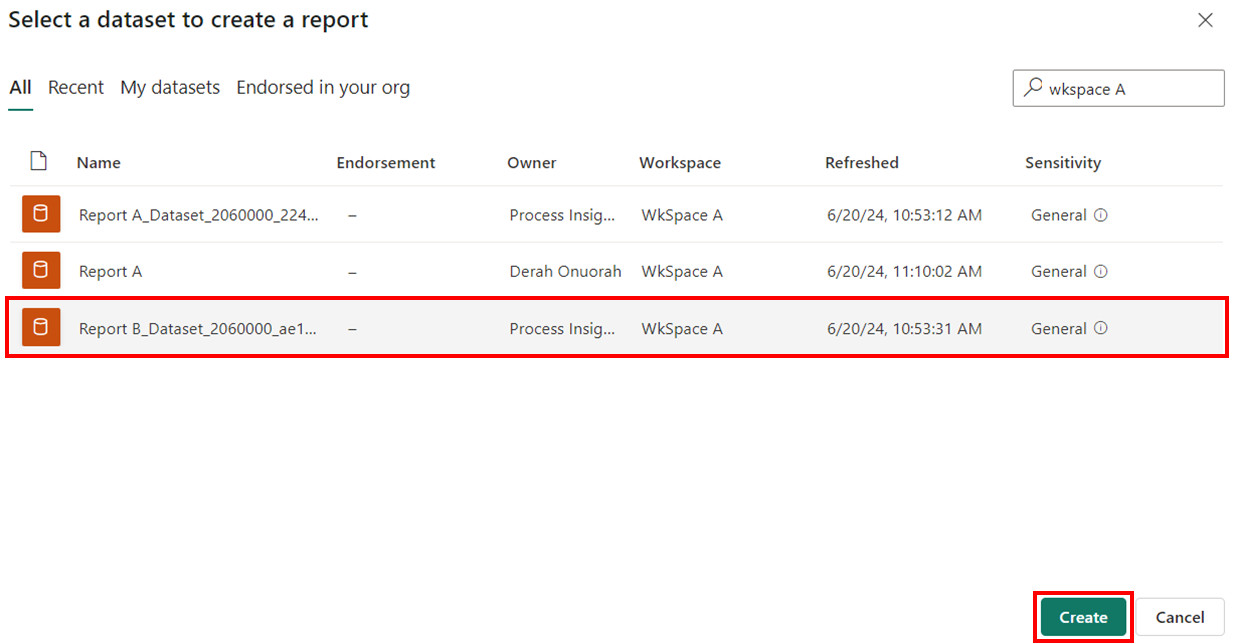Click the dataset icon beside Report A

point(41,271)
